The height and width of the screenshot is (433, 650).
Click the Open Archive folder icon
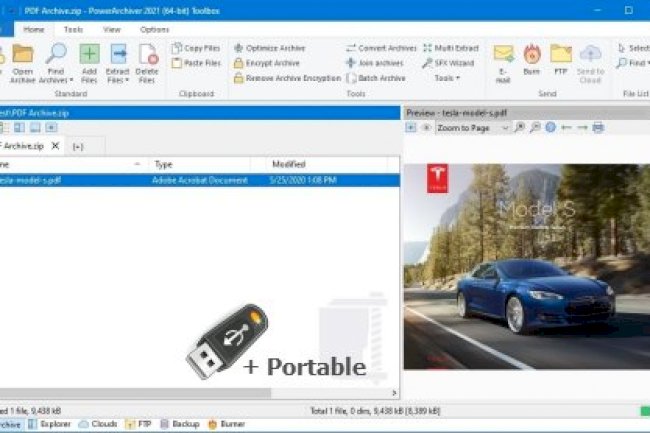coord(22,54)
